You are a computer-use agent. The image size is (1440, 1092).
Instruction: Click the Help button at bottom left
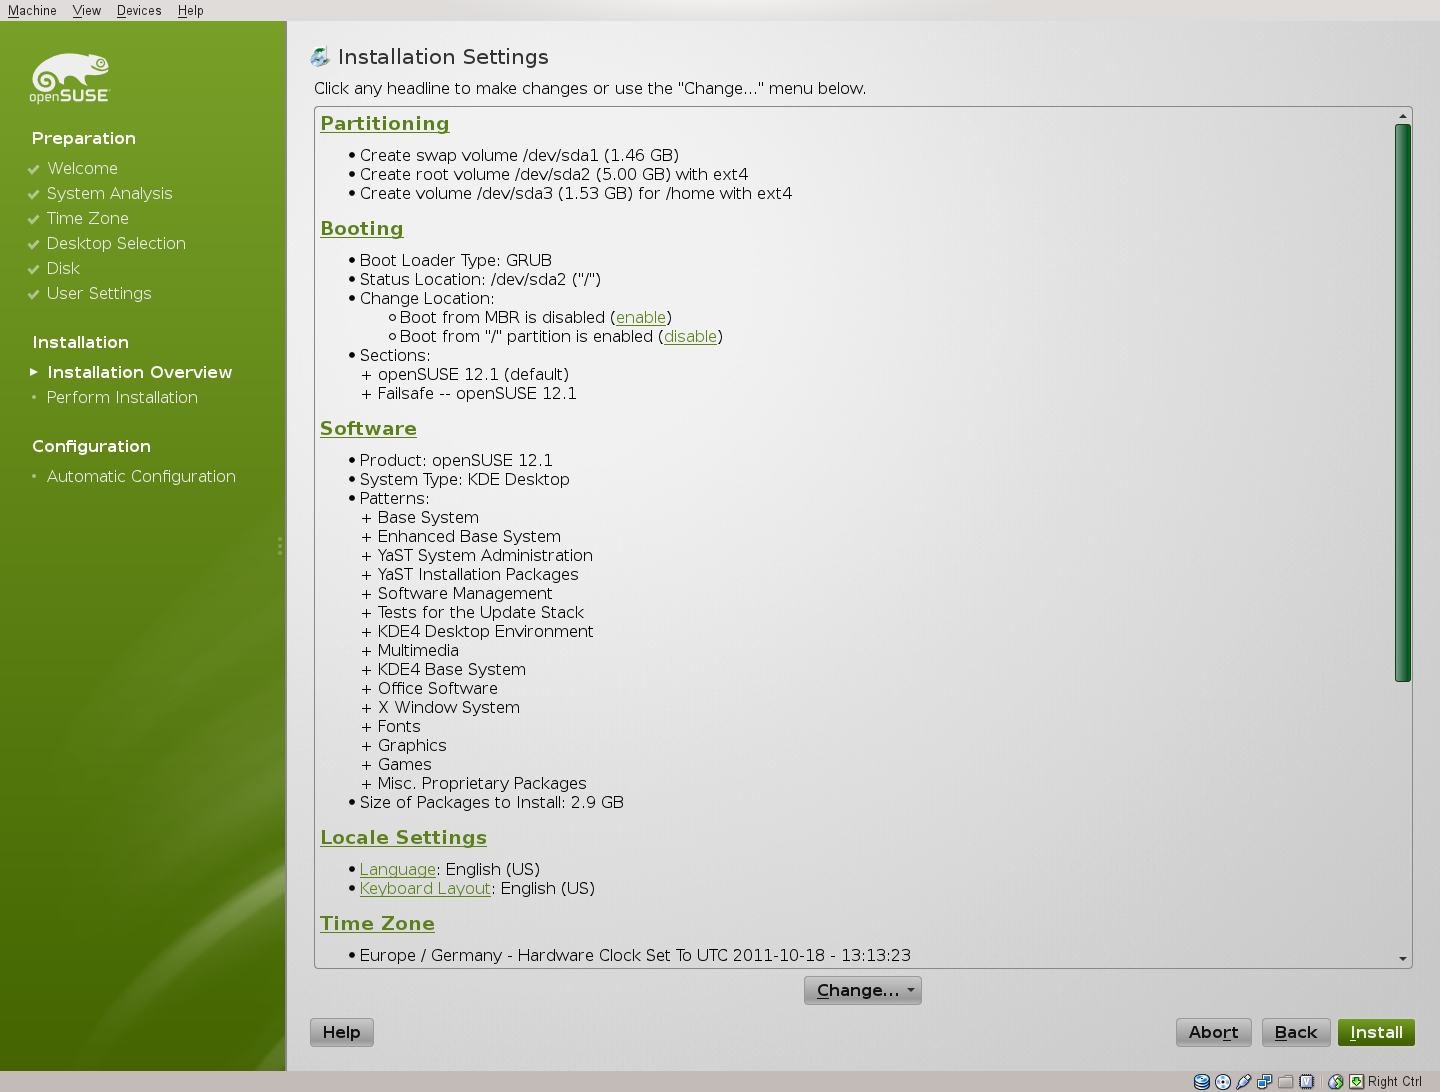tap(342, 1032)
